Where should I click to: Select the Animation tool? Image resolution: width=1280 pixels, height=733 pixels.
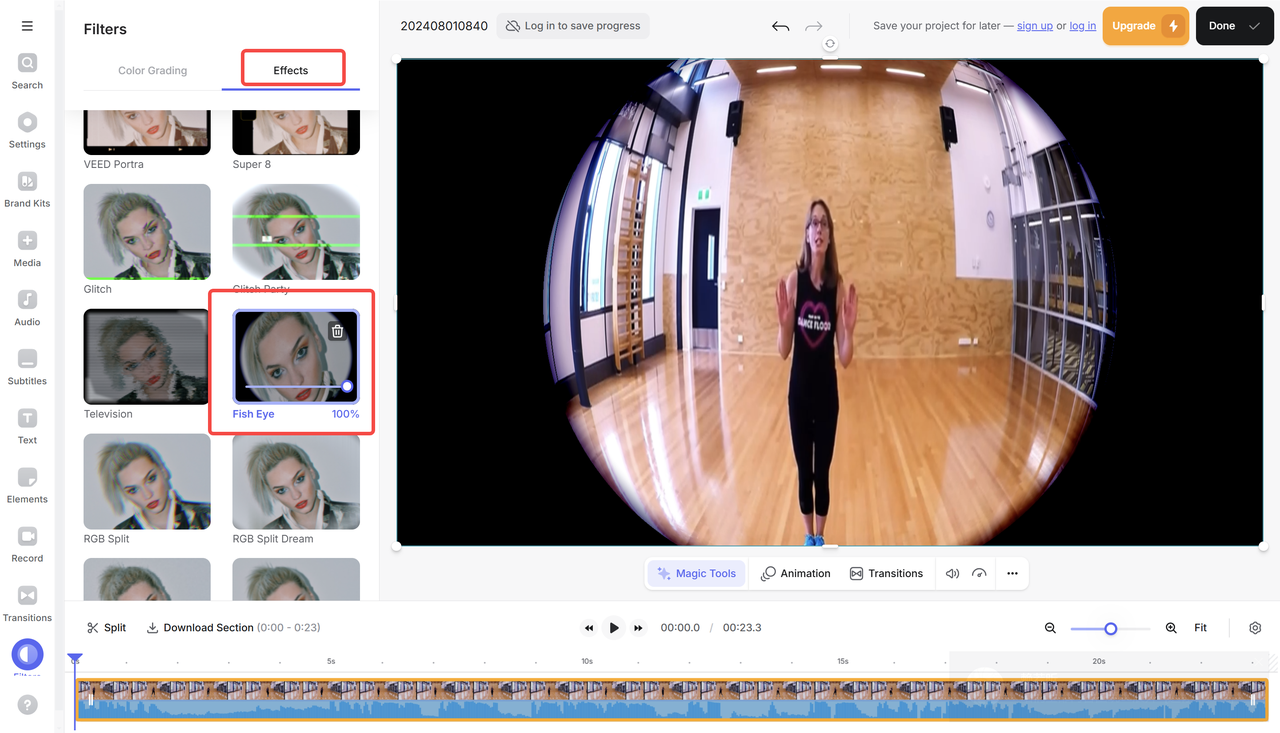click(x=796, y=573)
